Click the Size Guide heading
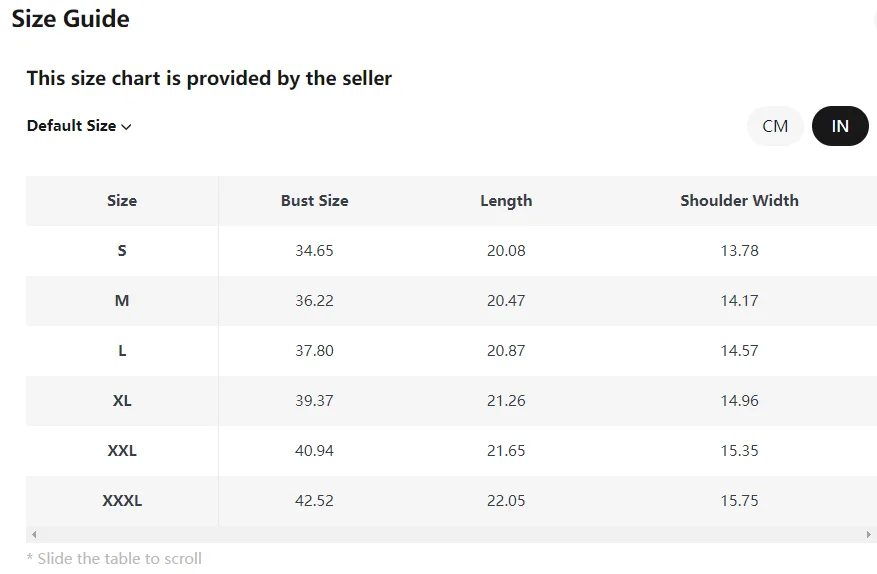 [70, 19]
